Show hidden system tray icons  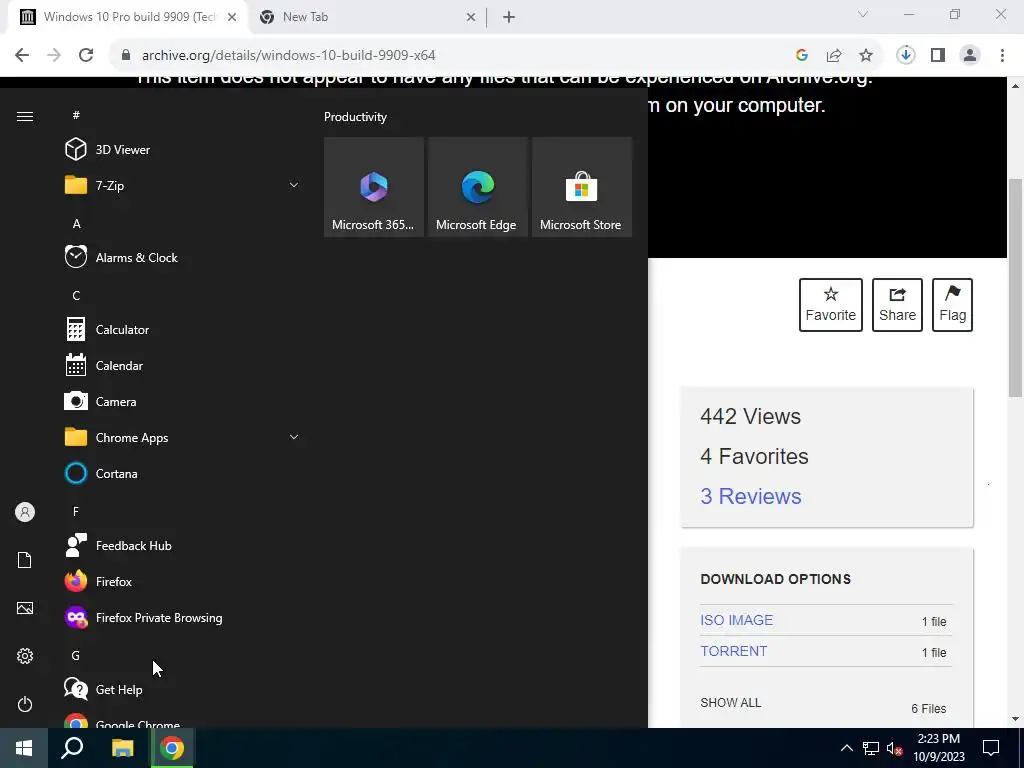(x=846, y=748)
